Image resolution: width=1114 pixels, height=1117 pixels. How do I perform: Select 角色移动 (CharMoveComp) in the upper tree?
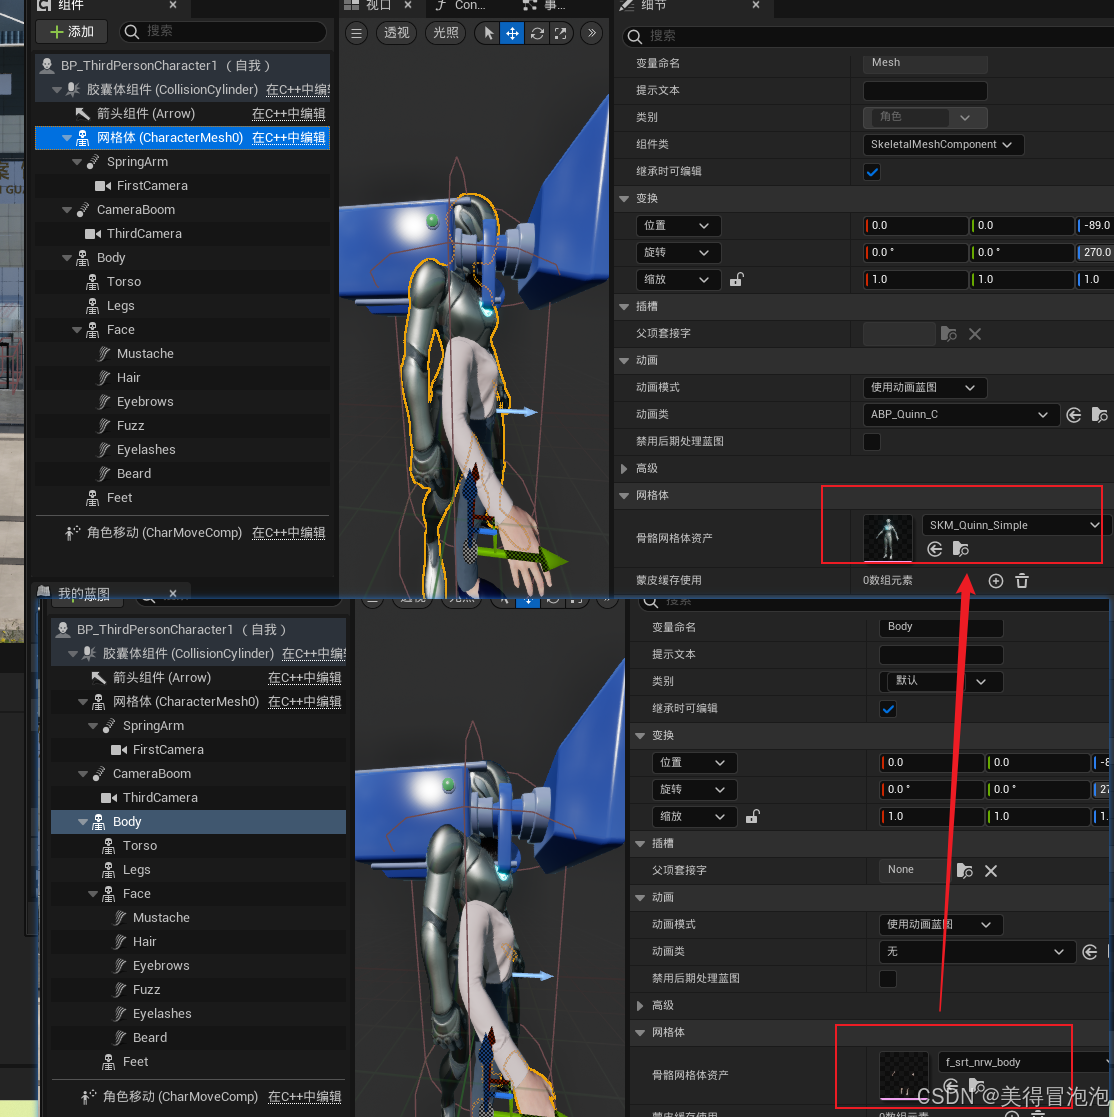(x=164, y=533)
